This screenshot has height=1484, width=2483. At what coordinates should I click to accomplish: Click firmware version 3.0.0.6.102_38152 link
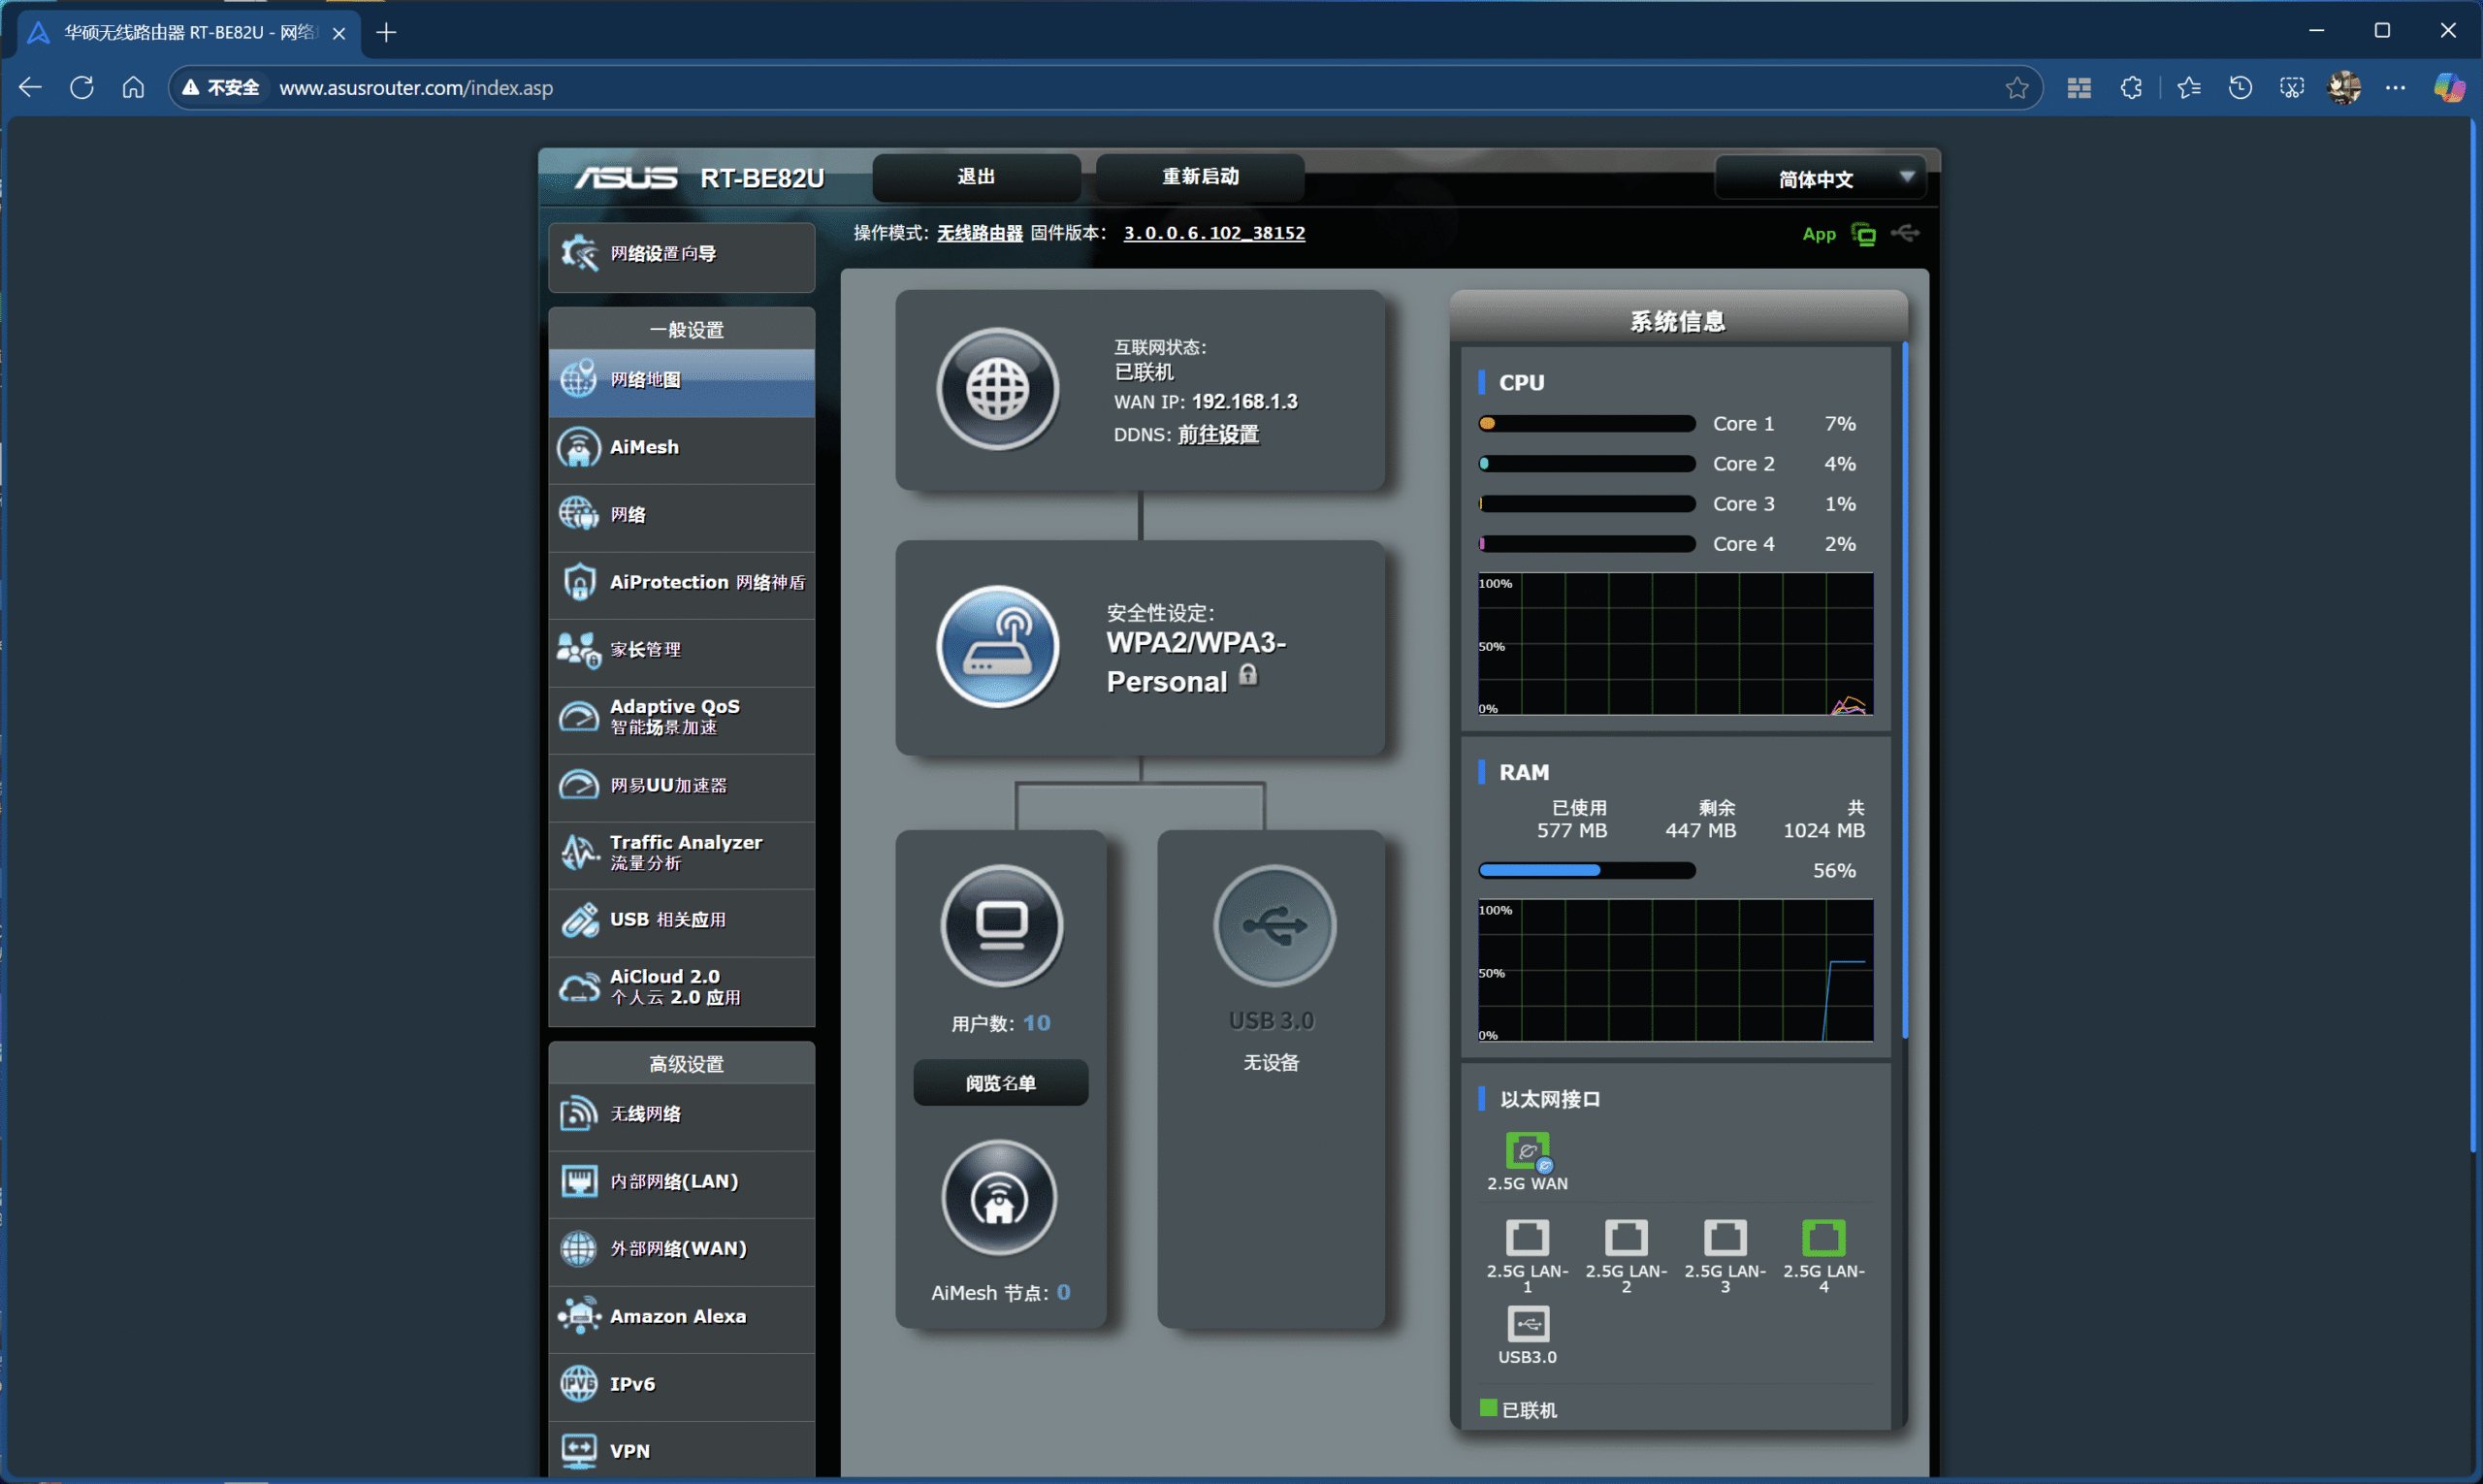1214,233
